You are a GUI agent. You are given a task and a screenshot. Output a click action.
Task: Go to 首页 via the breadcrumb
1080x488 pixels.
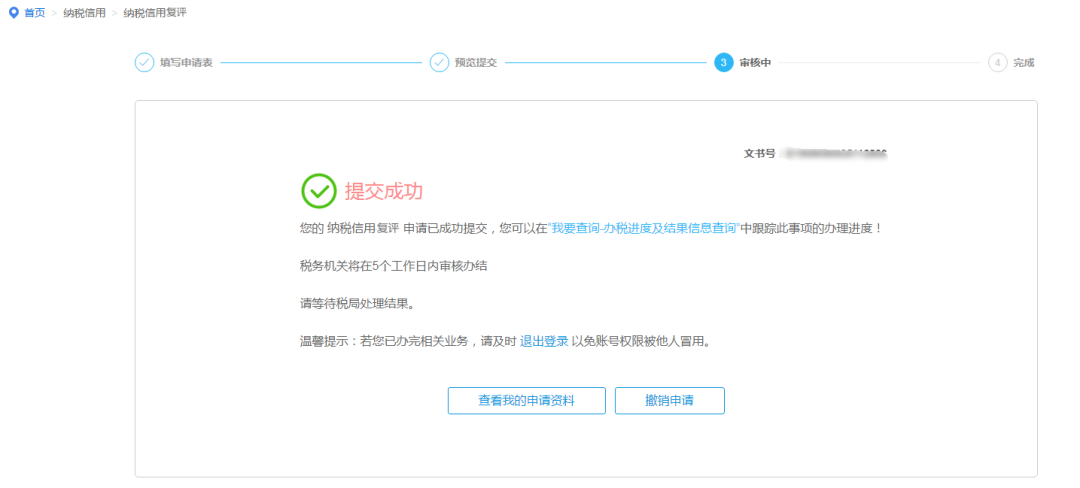tap(35, 13)
